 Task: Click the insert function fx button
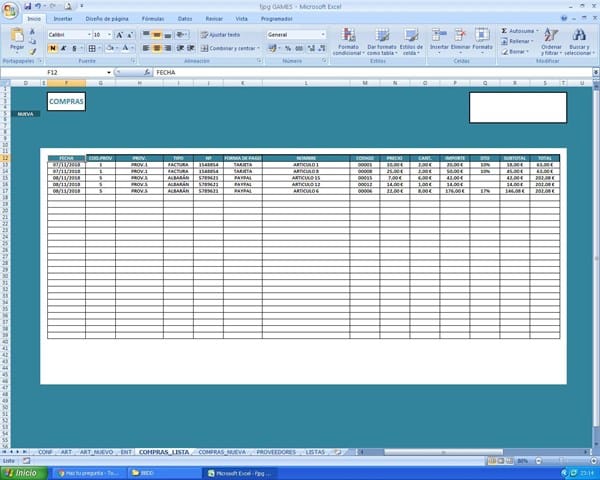[147, 72]
